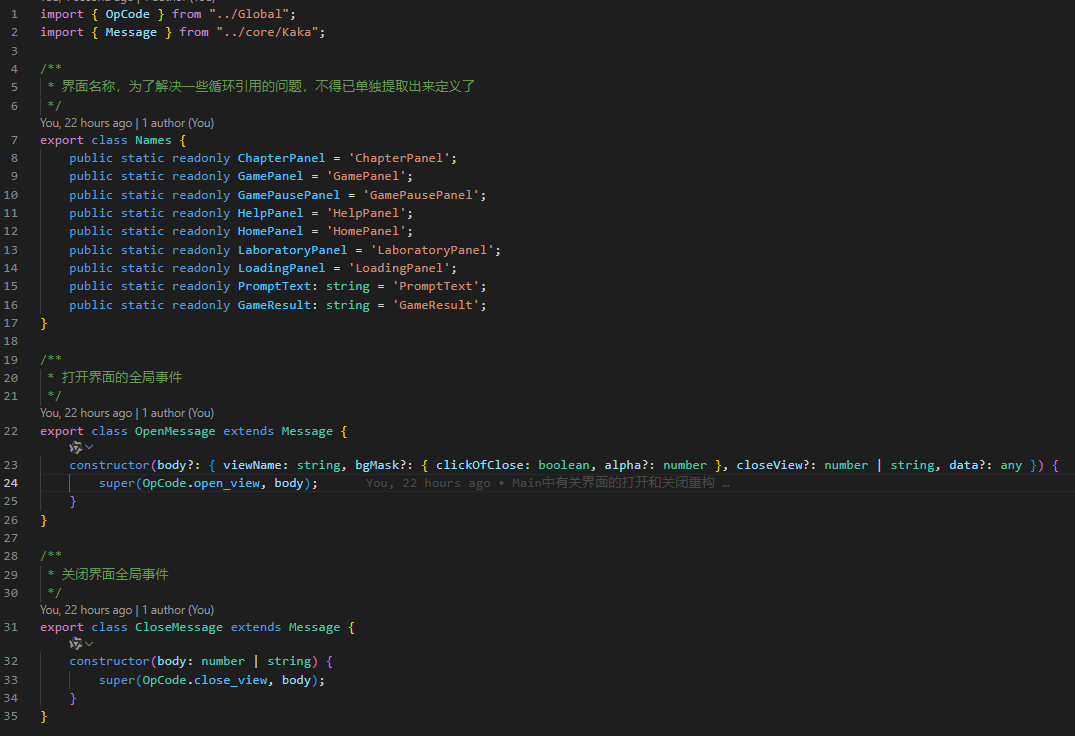Click the 'LaboratoryPanel' string literal on line 13
The height and width of the screenshot is (736, 1075).
[432, 249]
